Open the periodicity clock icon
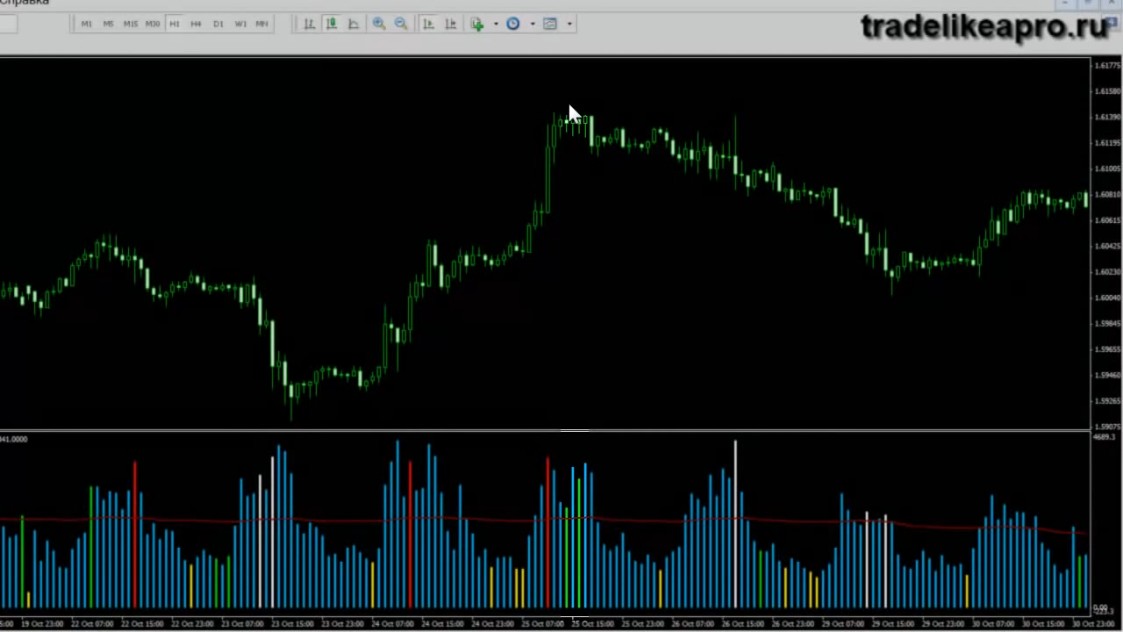The height and width of the screenshot is (632, 1123). pyautogui.click(x=513, y=24)
